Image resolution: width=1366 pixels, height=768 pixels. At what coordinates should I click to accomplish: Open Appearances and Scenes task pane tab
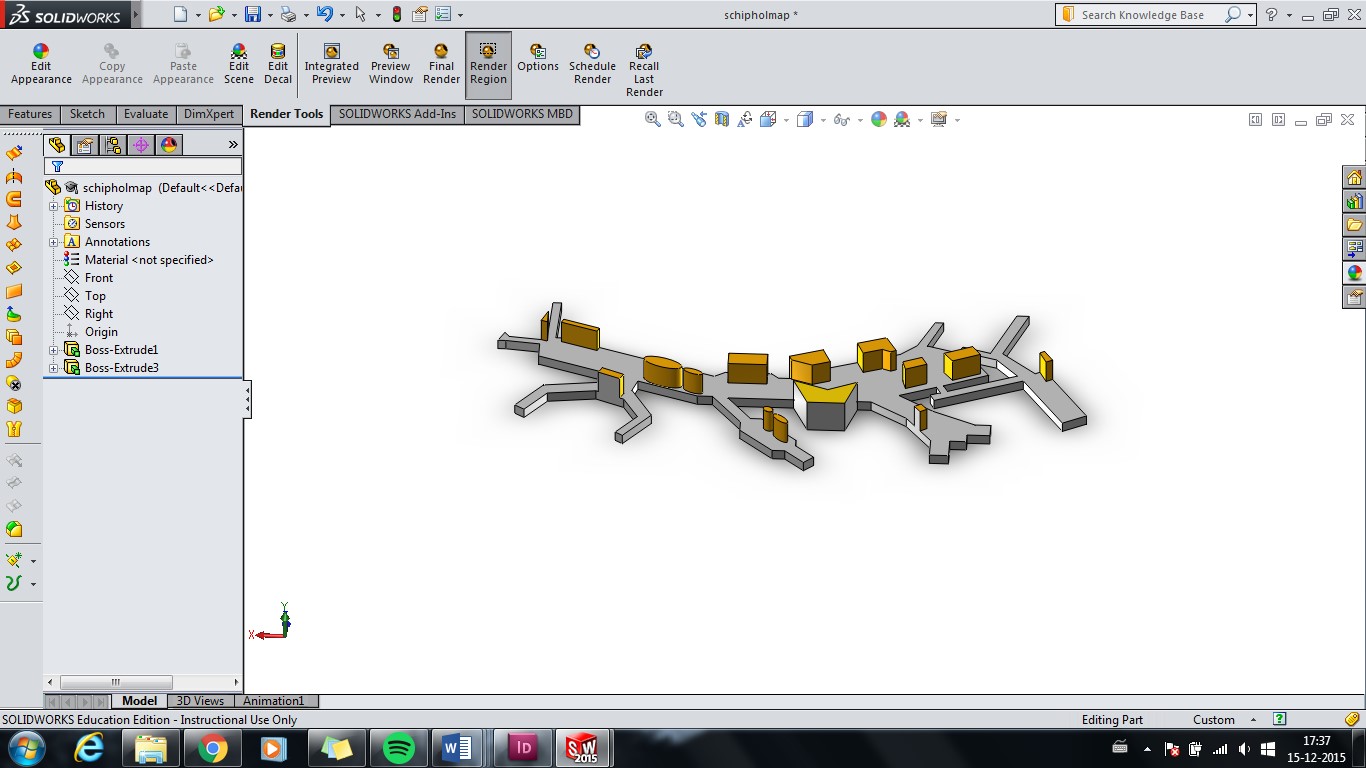coord(1355,273)
